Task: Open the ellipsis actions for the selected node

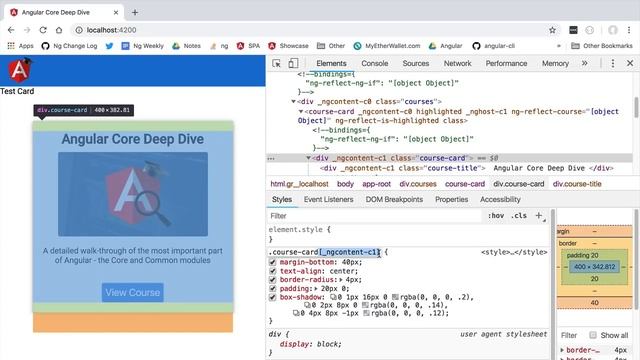Action: (x=271, y=158)
